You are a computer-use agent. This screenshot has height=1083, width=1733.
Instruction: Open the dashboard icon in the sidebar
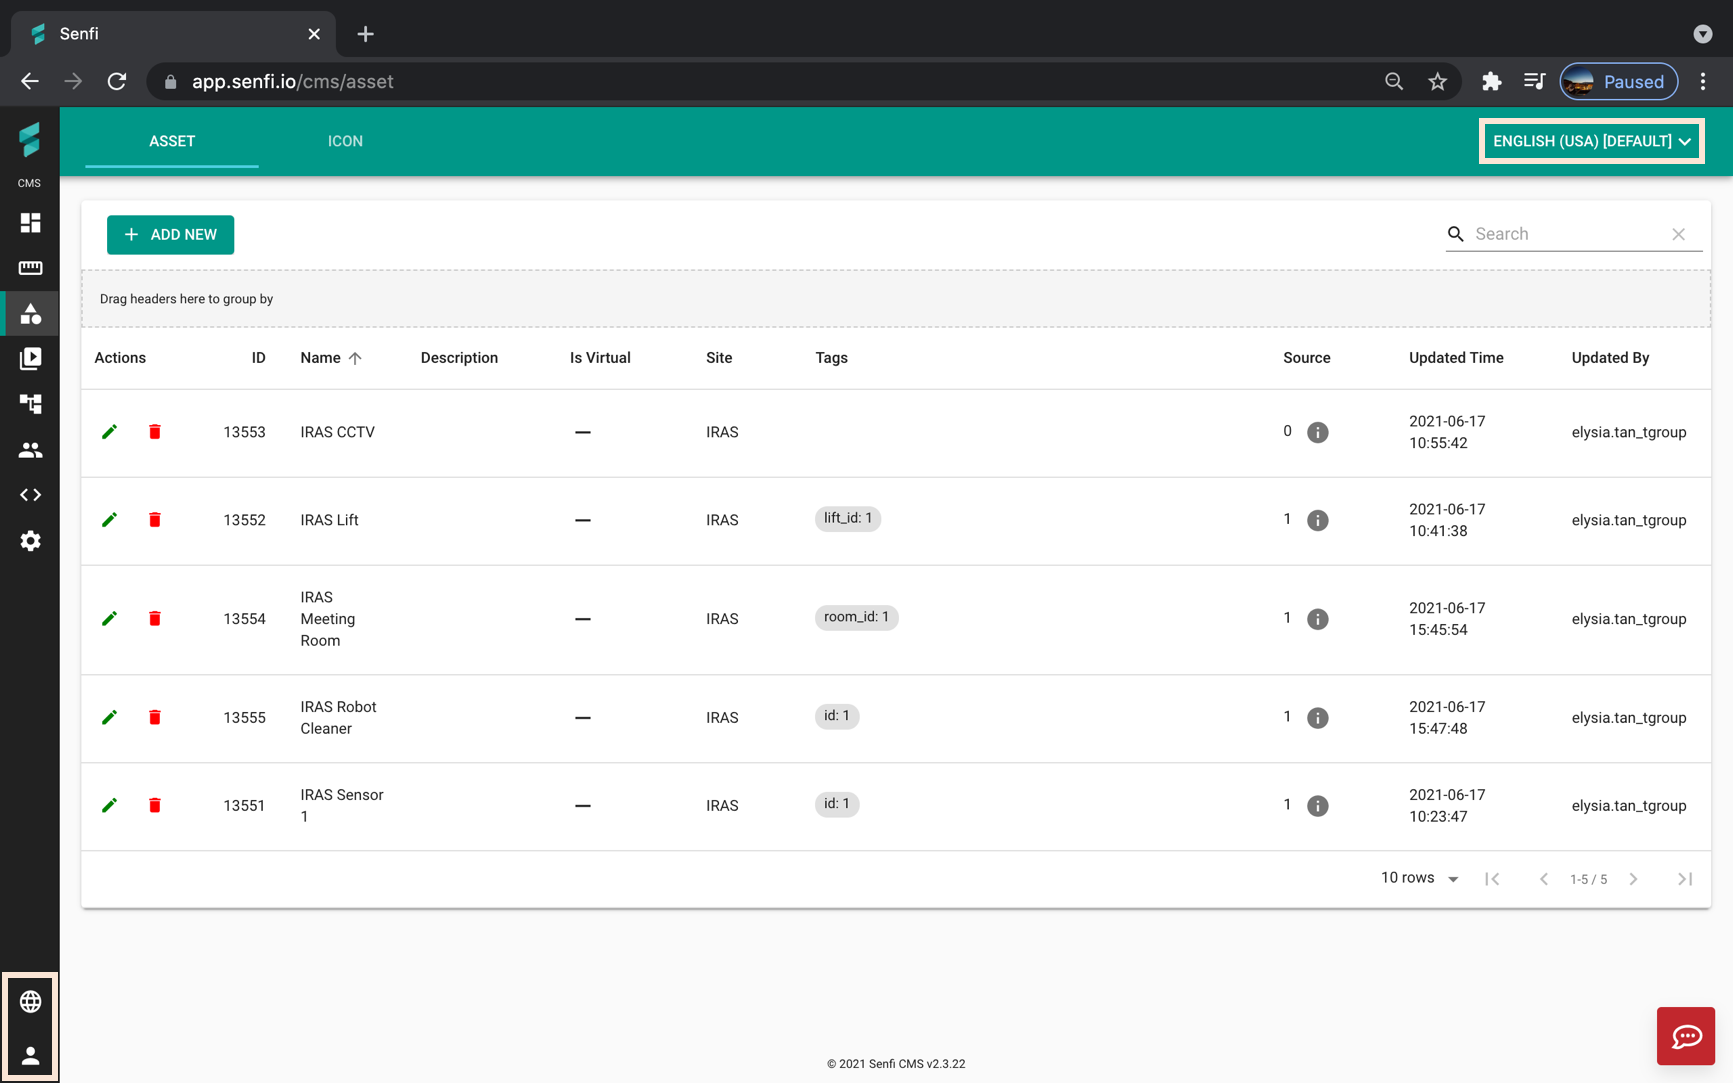[x=30, y=222]
